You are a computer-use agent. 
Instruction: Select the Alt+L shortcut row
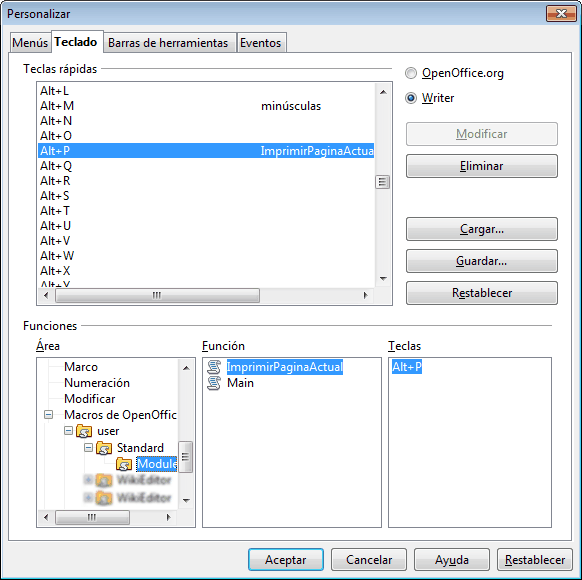(206, 91)
